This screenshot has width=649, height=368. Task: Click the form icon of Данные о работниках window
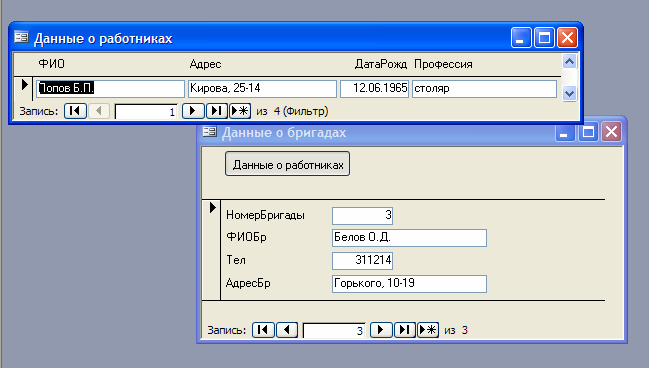click(x=21, y=38)
